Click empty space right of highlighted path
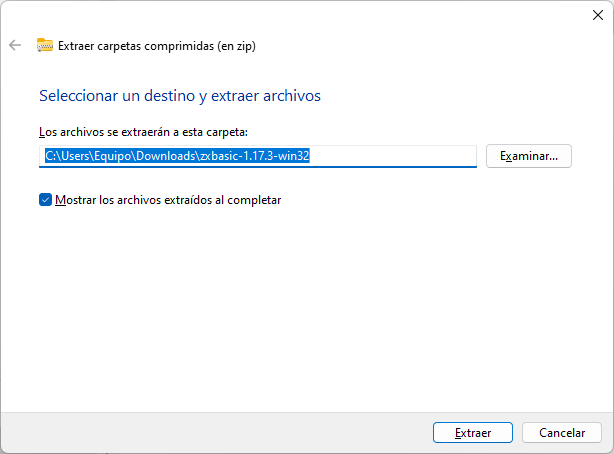 pyautogui.click(x=393, y=156)
